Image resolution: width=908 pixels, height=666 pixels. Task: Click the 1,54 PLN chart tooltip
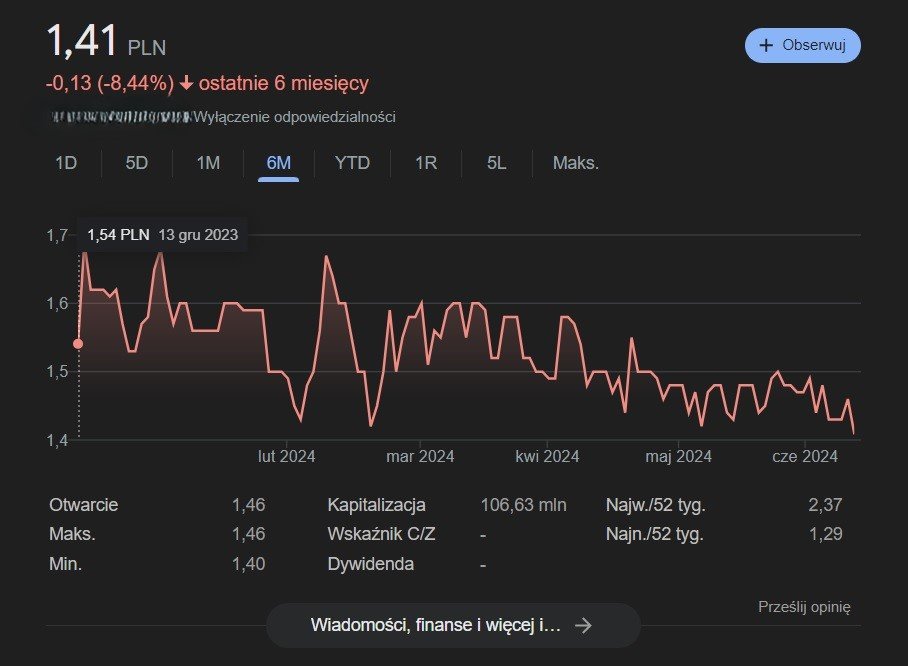[x=163, y=235]
